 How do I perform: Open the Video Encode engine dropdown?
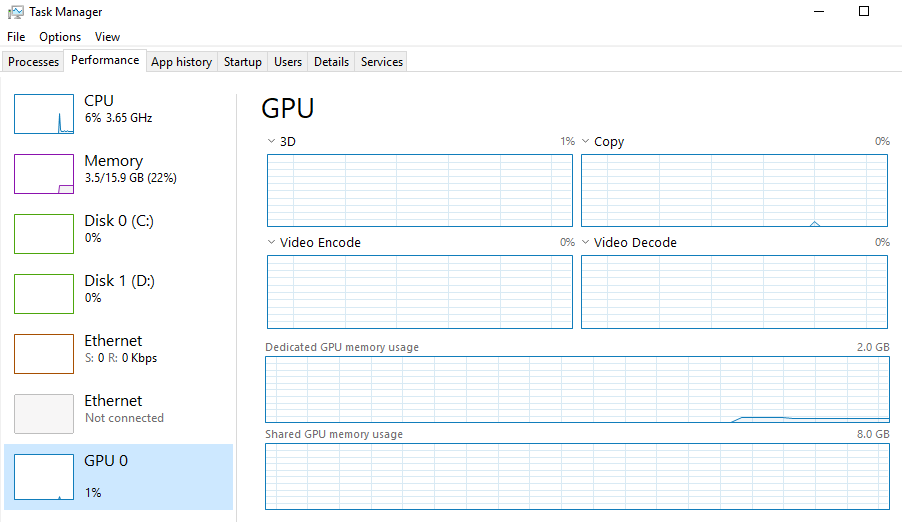tap(272, 243)
